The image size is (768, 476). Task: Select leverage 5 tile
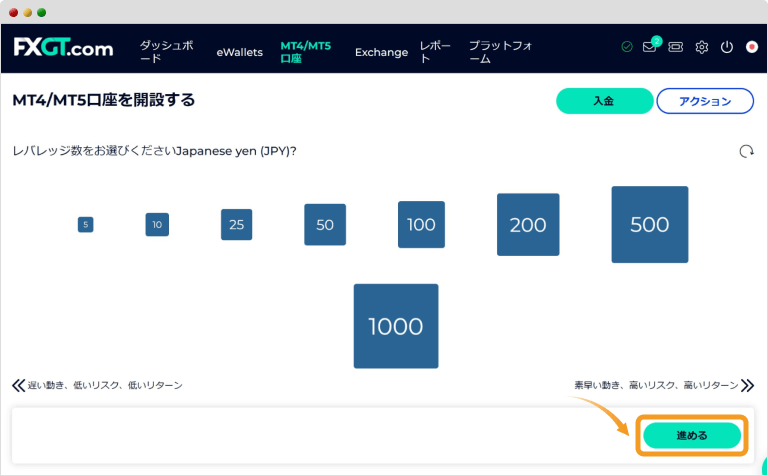click(86, 225)
